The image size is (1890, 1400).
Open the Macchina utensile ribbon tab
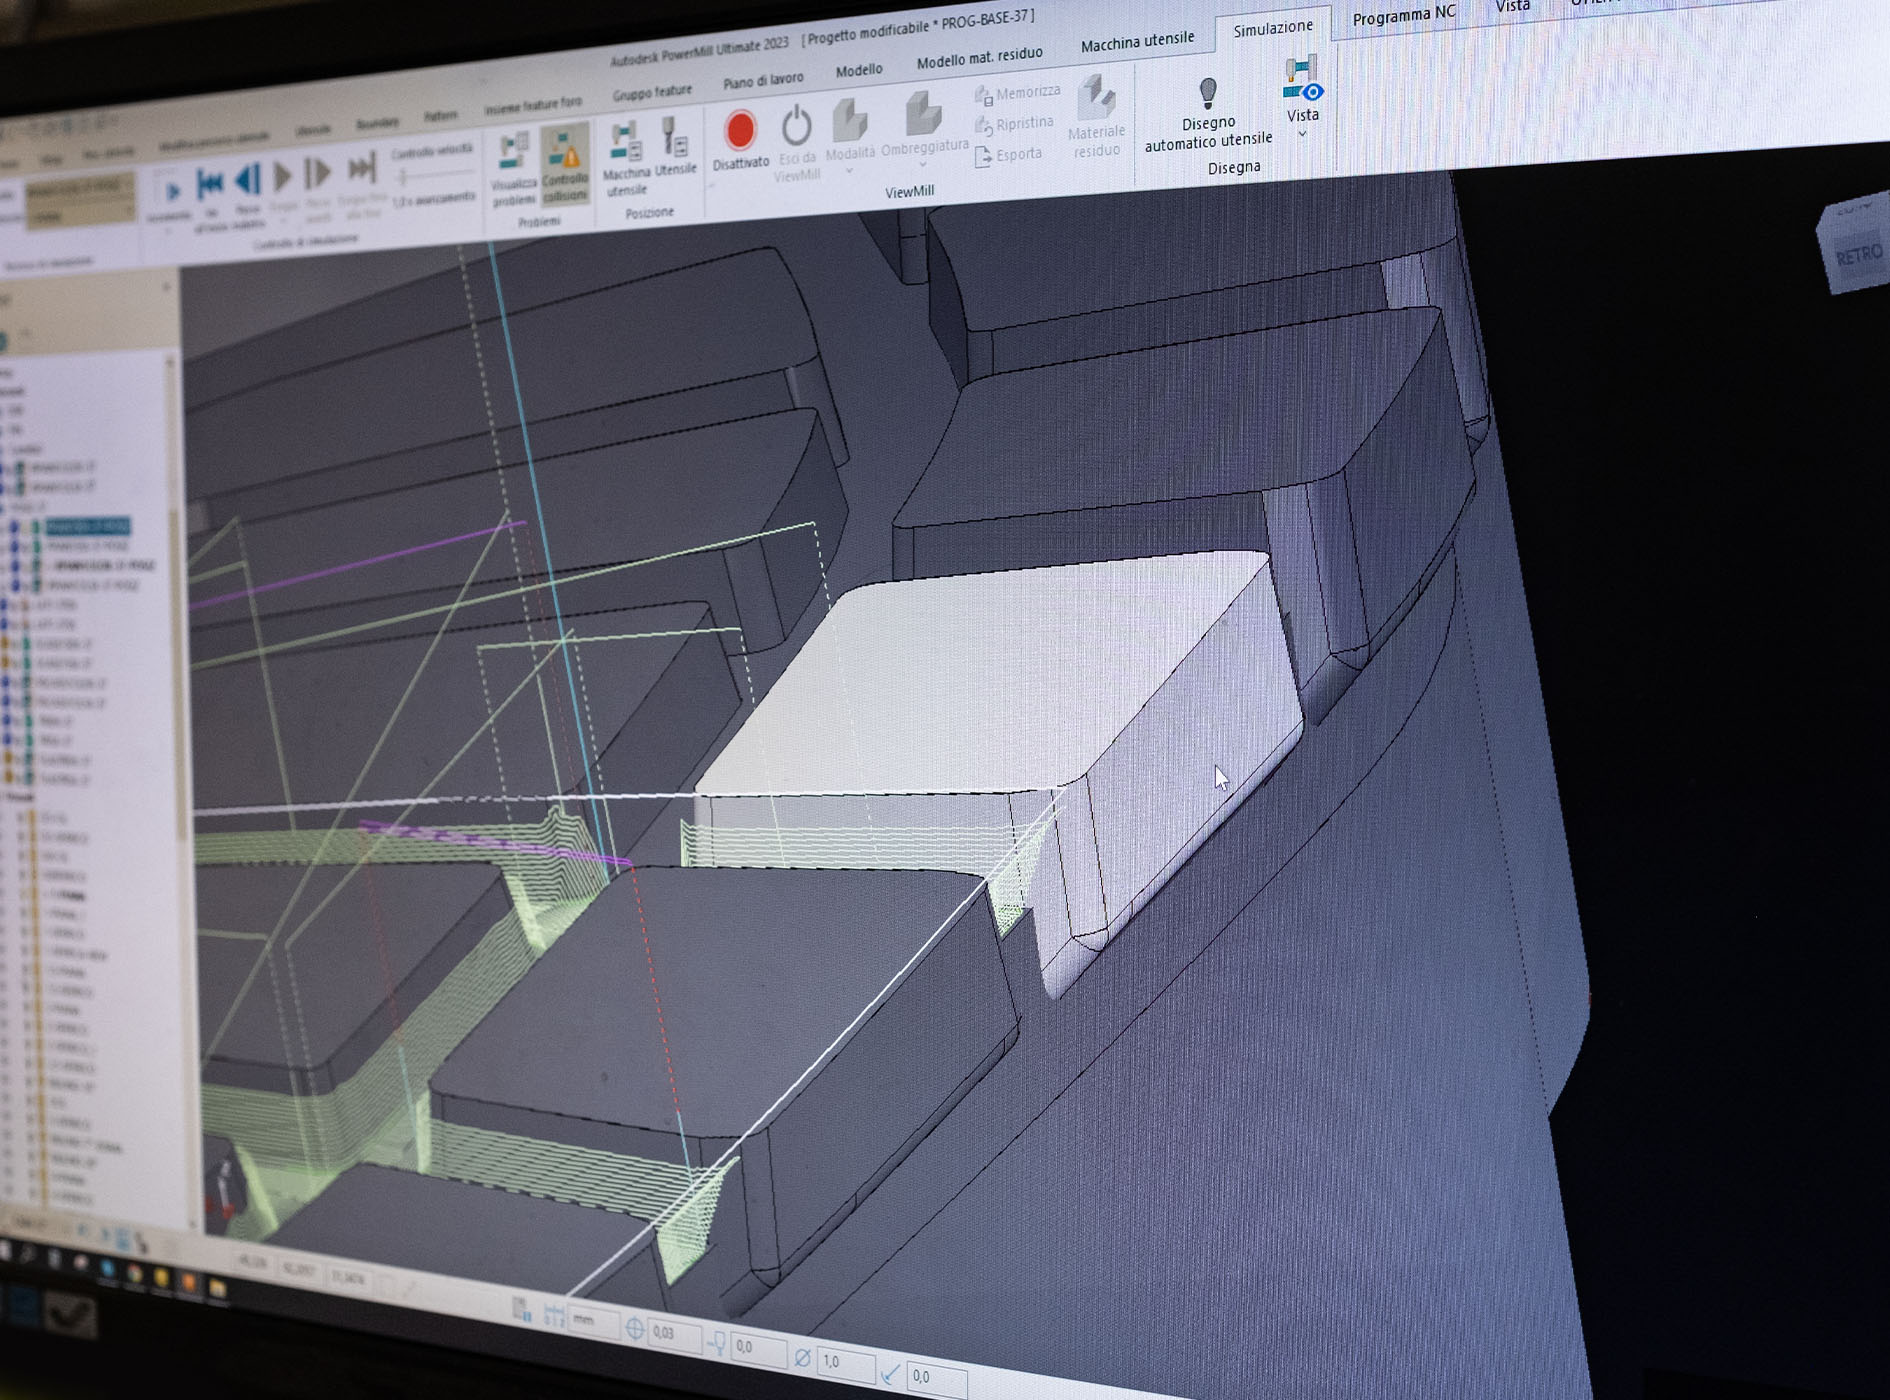pyautogui.click(x=1137, y=42)
